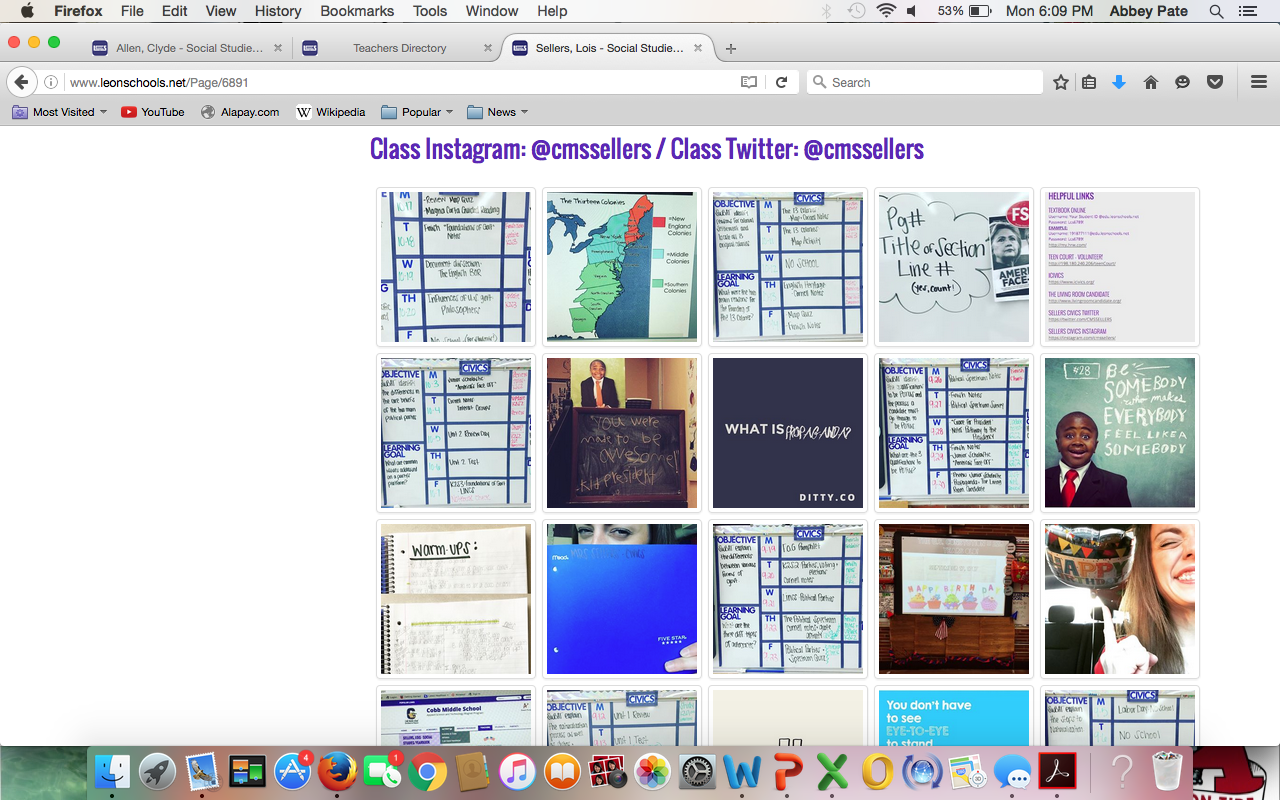Viewport: 1280px width, 800px height.
Task: Open Wi-Fi status menu
Action: pos(886,11)
